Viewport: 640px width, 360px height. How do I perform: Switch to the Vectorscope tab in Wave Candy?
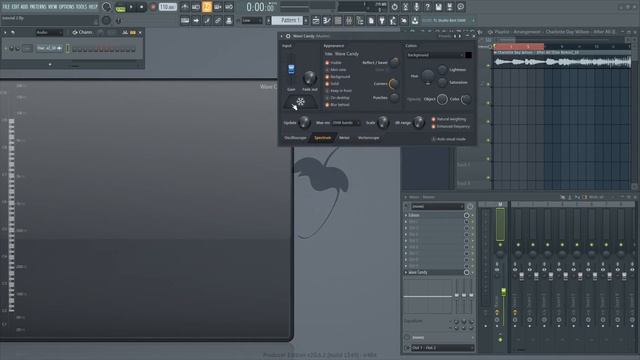(369, 138)
